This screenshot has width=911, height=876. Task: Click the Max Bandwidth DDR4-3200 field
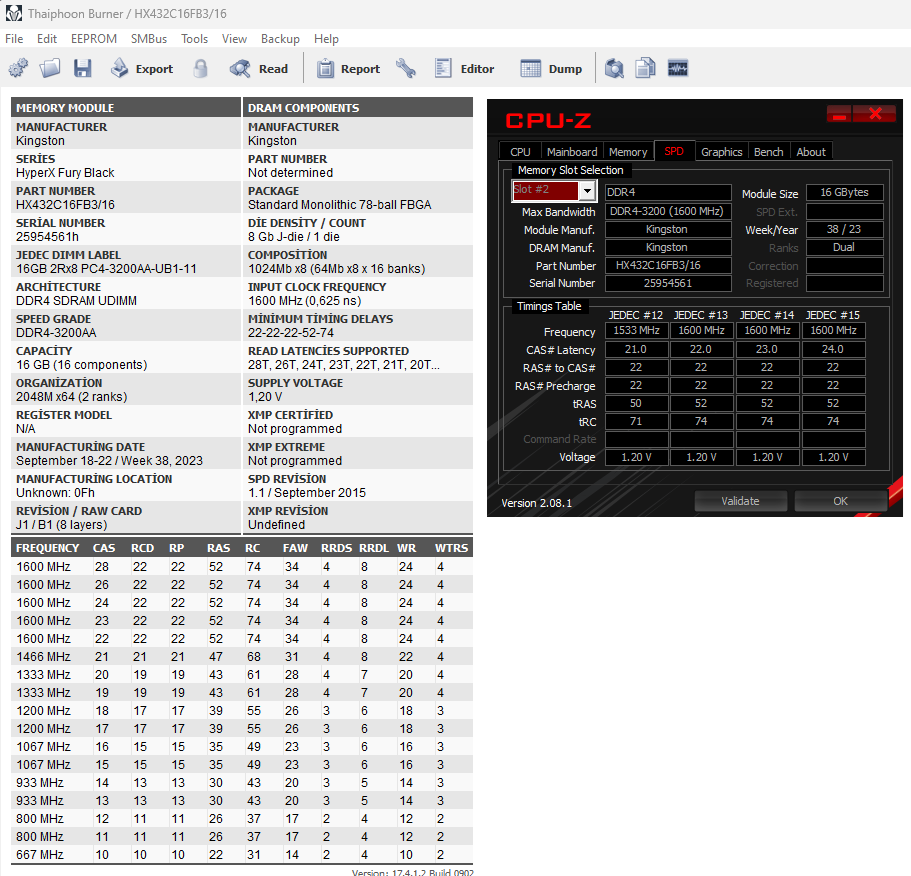click(668, 211)
